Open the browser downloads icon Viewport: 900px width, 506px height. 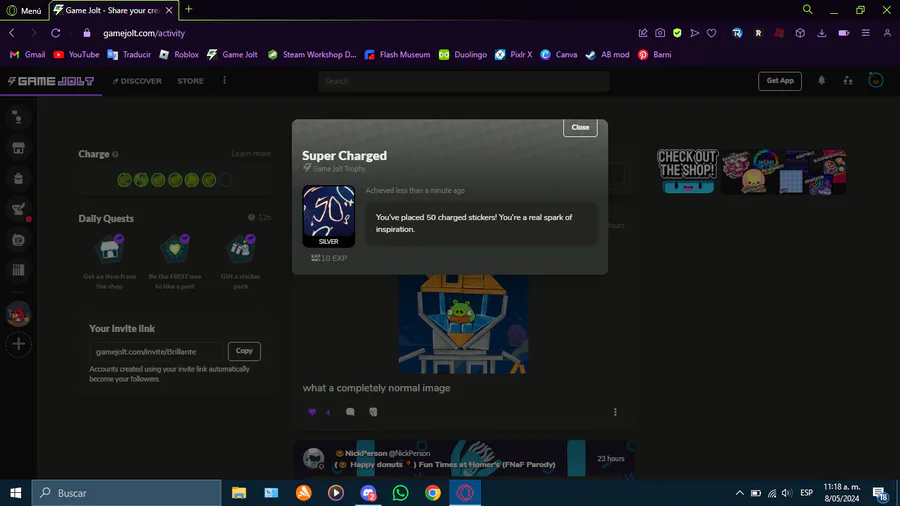[822, 33]
